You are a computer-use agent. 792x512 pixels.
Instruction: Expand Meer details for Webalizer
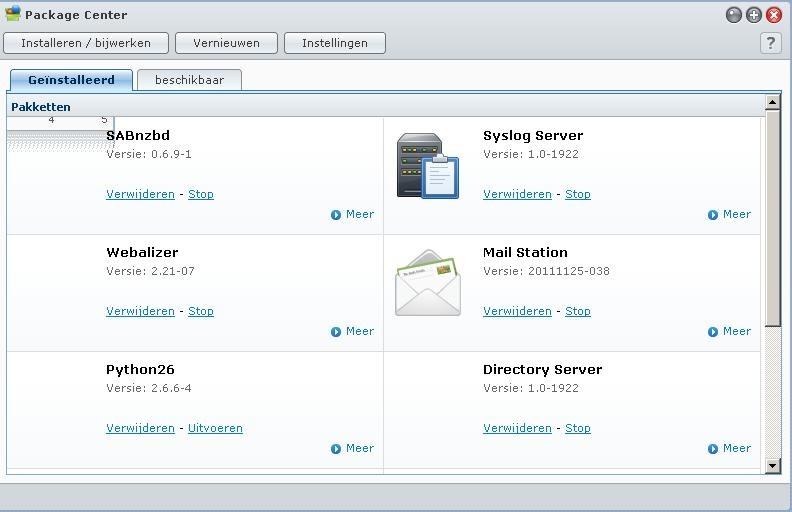[352, 332]
